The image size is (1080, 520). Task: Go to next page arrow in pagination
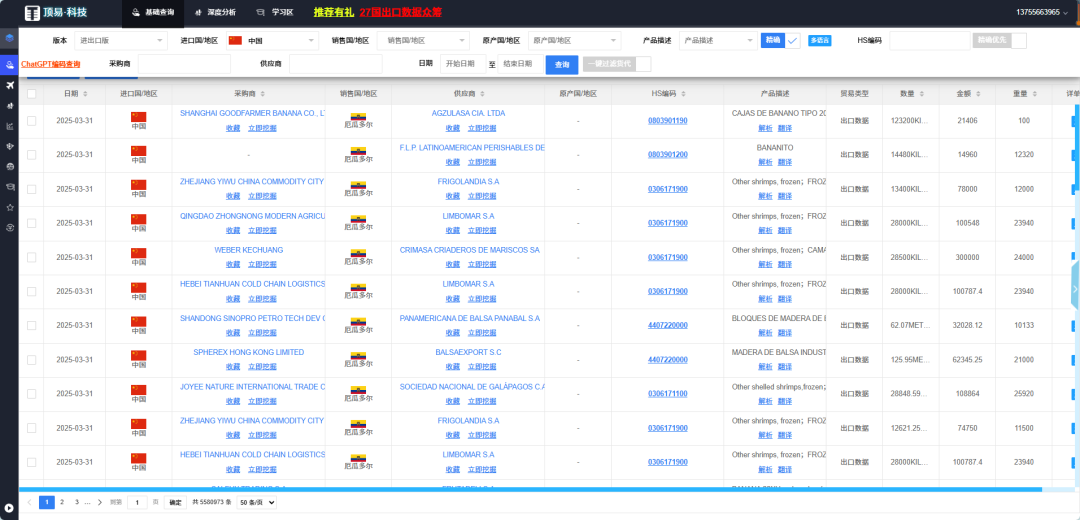[x=100, y=503]
